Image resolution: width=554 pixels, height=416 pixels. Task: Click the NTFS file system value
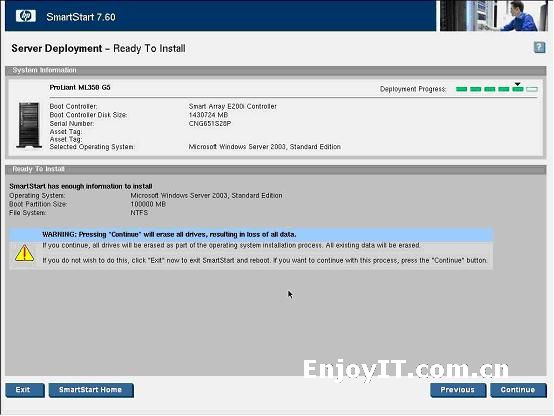[139, 213]
